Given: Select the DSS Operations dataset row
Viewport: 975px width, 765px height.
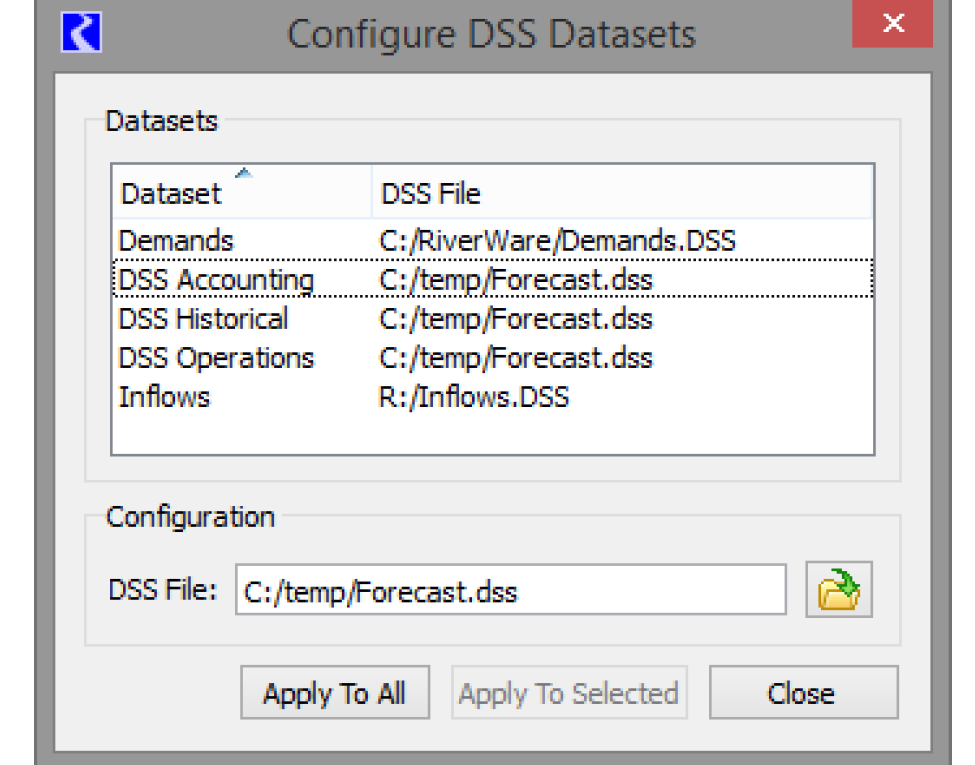Looking at the screenshot, I should tap(216, 358).
